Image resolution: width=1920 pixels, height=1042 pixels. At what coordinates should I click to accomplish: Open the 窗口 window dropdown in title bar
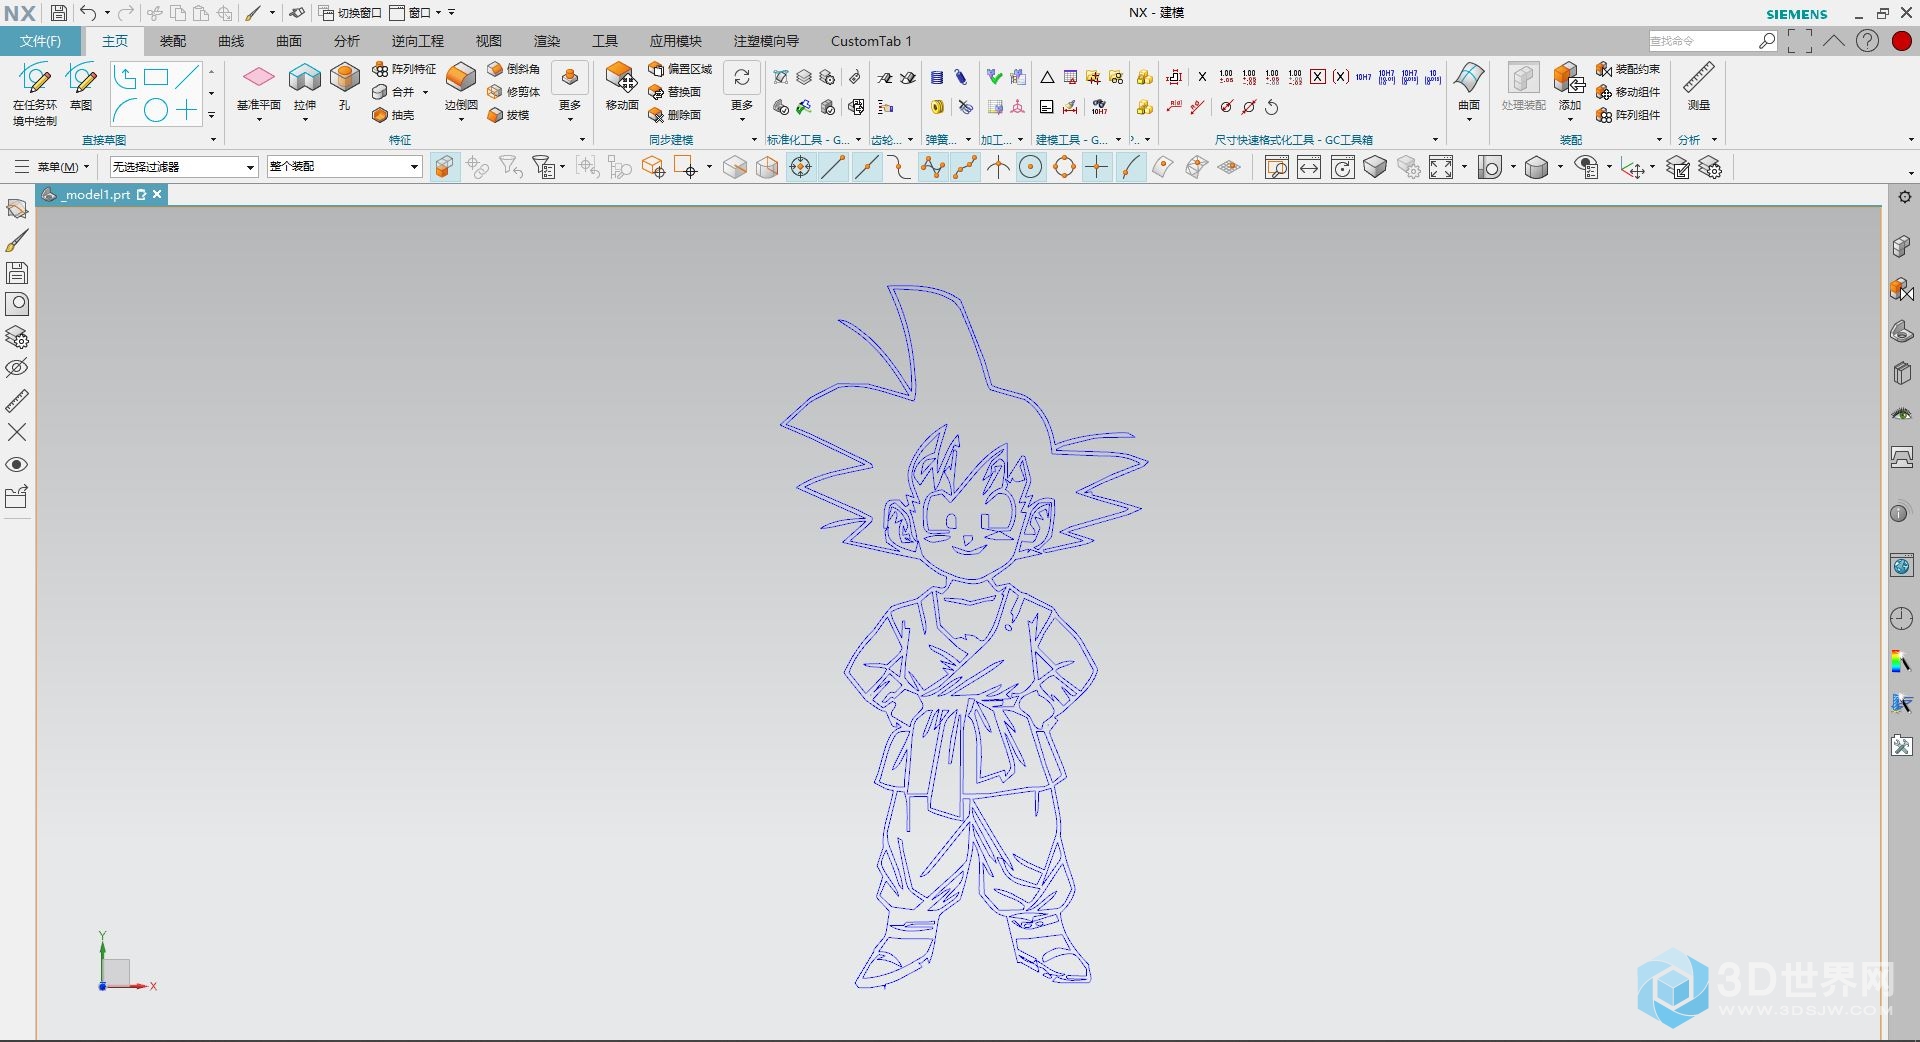[x=416, y=13]
